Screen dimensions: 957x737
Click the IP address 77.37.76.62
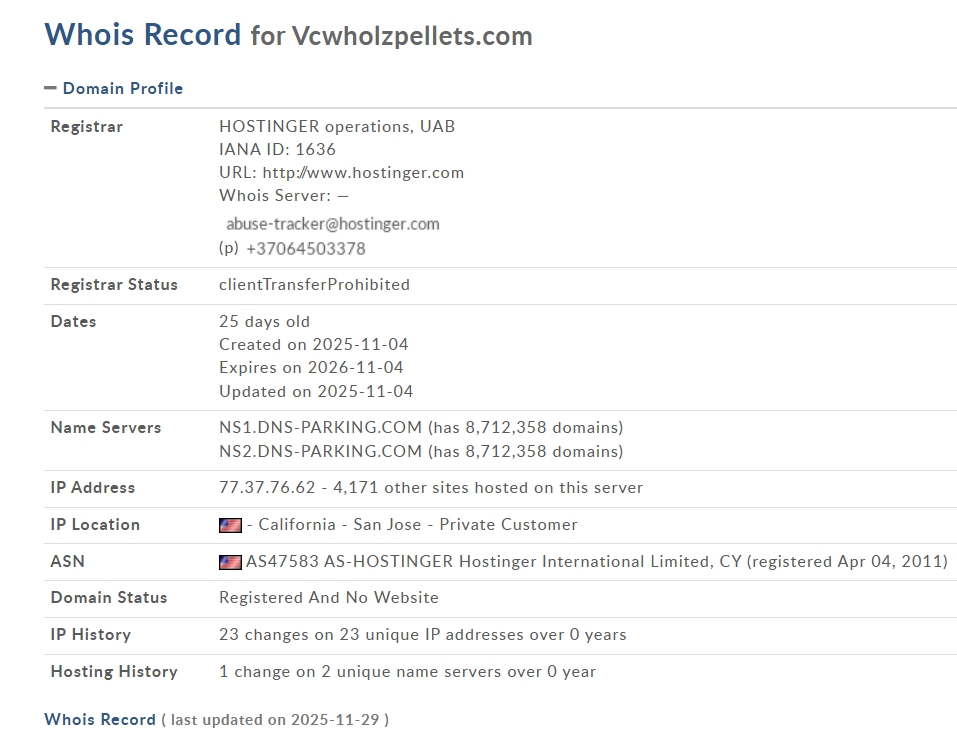click(x=267, y=488)
